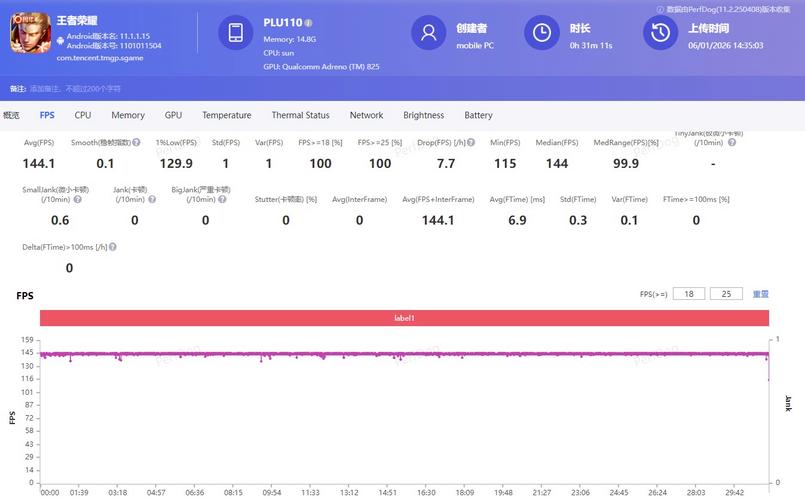Click the Drop(FPS) value 7.7
This screenshot has height=500, width=805.
446,163
